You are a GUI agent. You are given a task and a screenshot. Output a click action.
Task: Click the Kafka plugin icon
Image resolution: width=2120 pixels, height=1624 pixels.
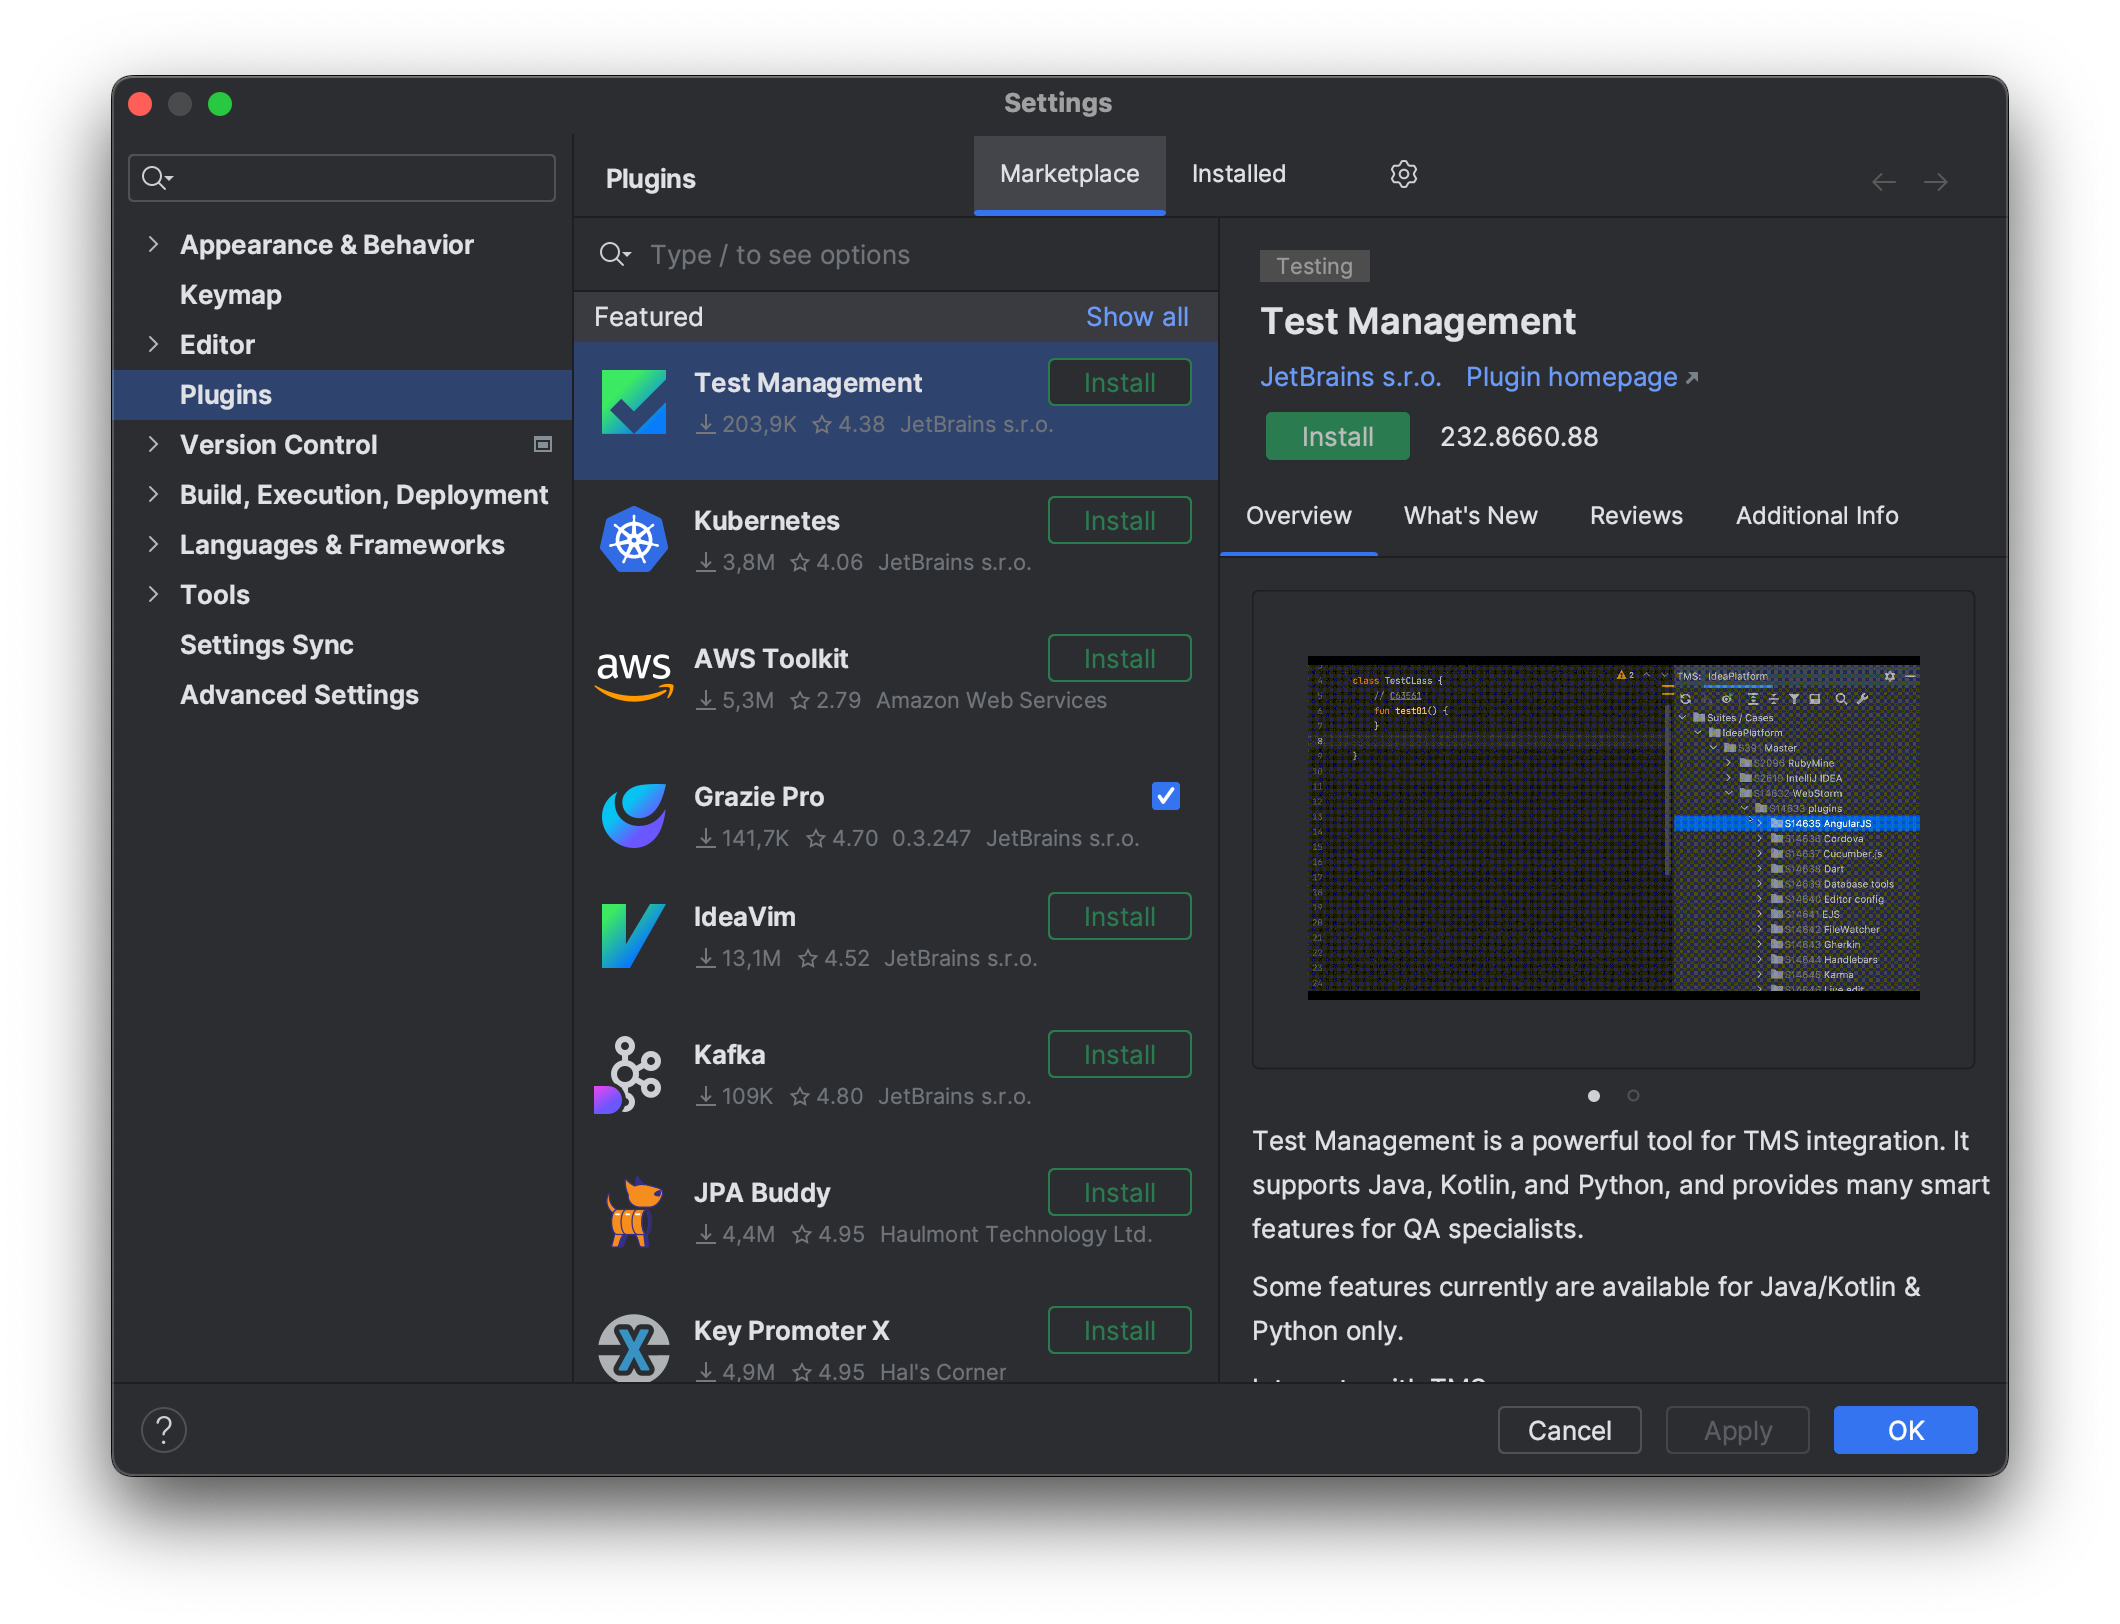point(630,1074)
